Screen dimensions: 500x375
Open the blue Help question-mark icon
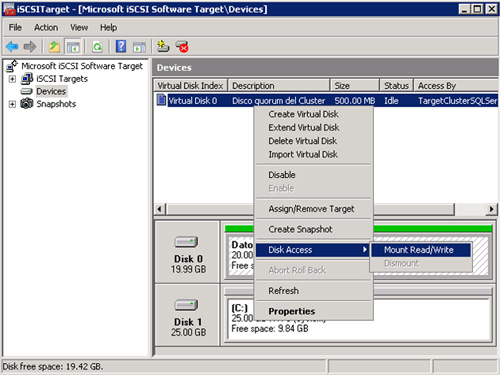121,47
